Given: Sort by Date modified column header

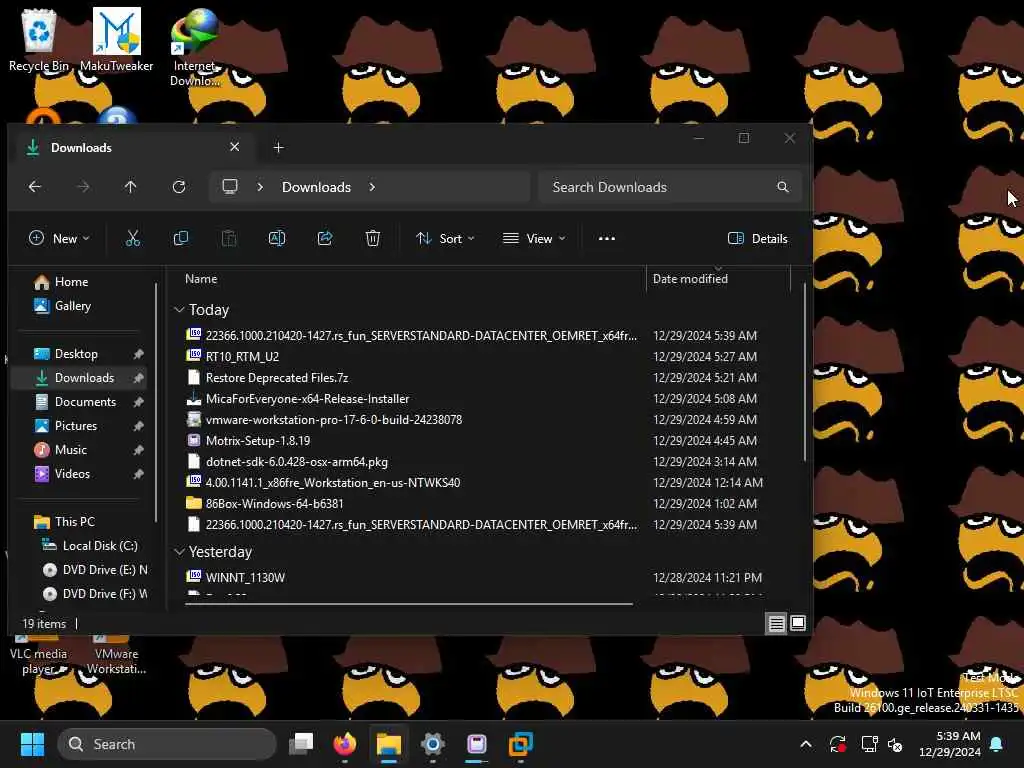Looking at the screenshot, I should [690, 279].
